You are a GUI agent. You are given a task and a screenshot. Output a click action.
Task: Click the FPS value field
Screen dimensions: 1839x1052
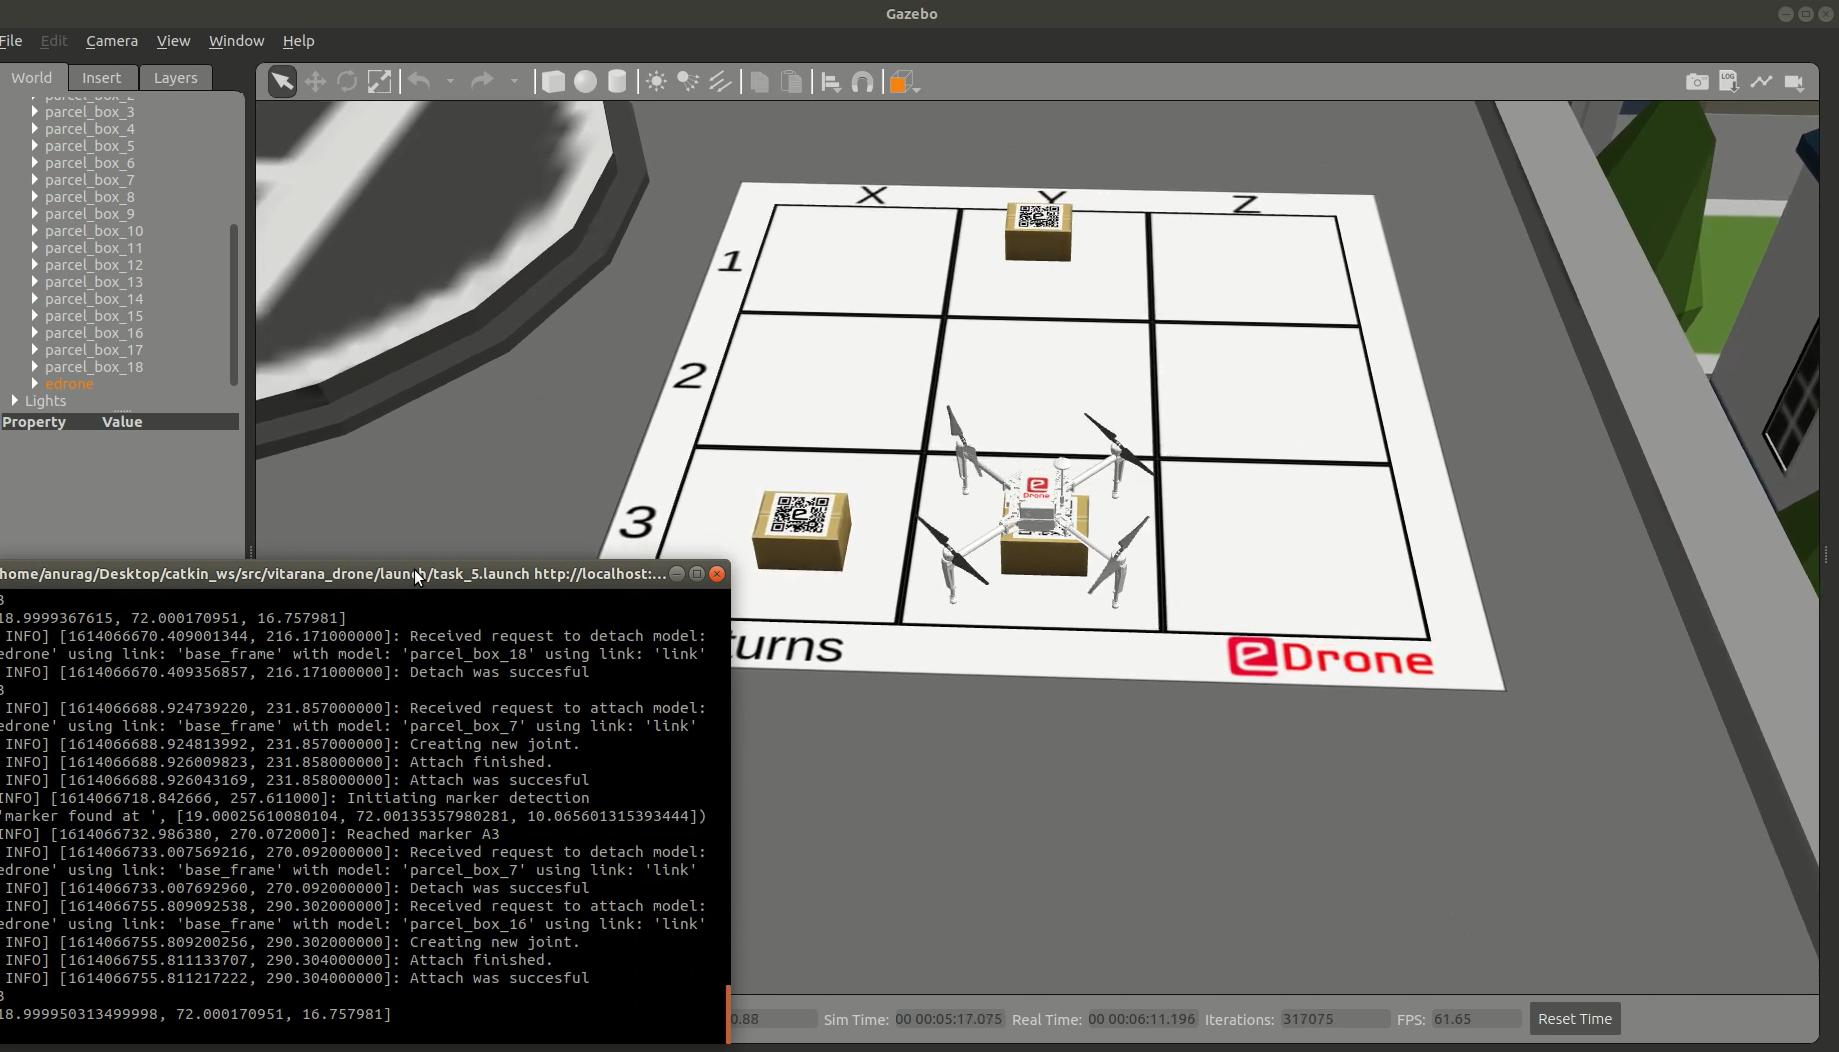tap(1476, 1019)
